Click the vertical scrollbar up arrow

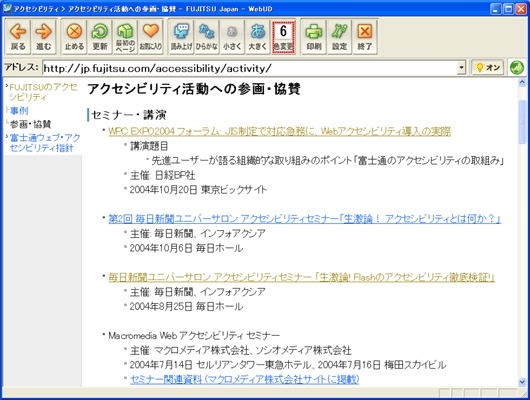click(522, 82)
